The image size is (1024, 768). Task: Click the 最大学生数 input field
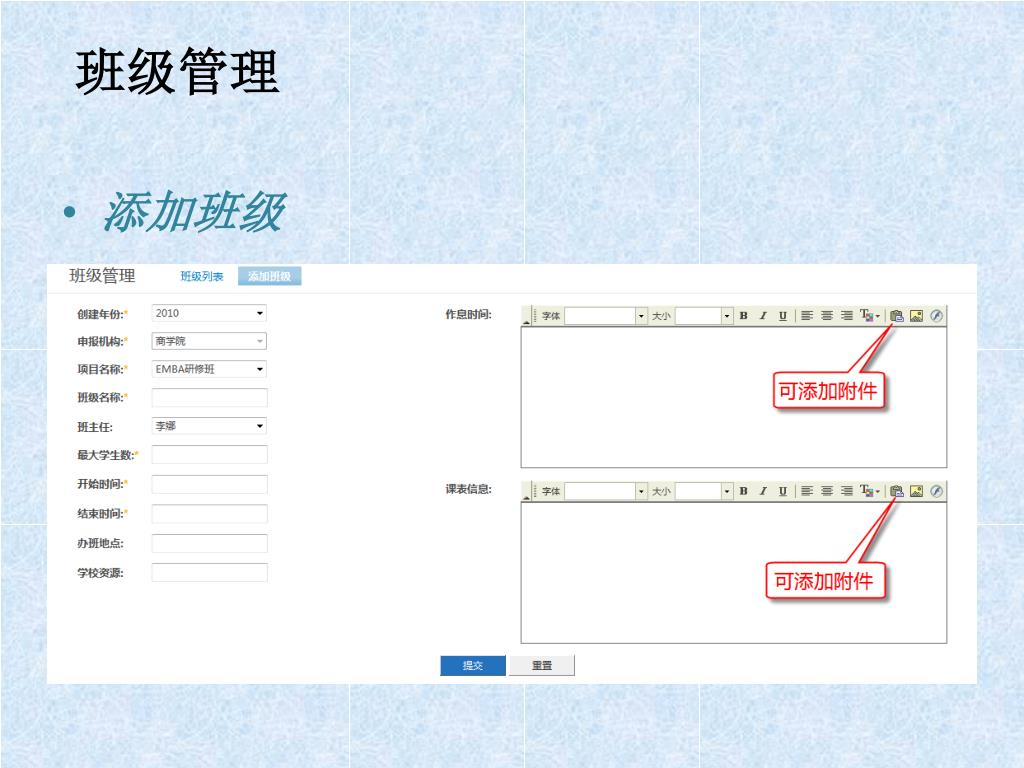[x=209, y=455]
